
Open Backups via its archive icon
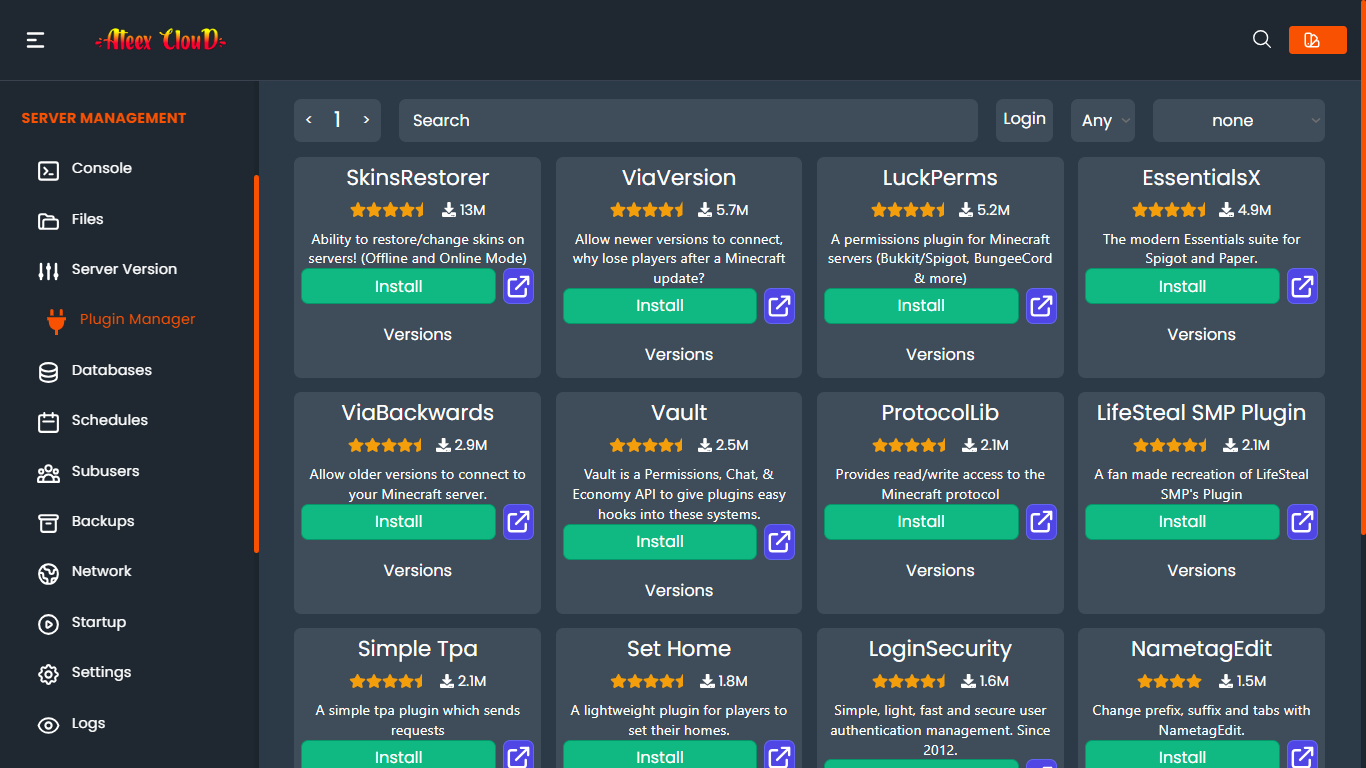[48, 521]
